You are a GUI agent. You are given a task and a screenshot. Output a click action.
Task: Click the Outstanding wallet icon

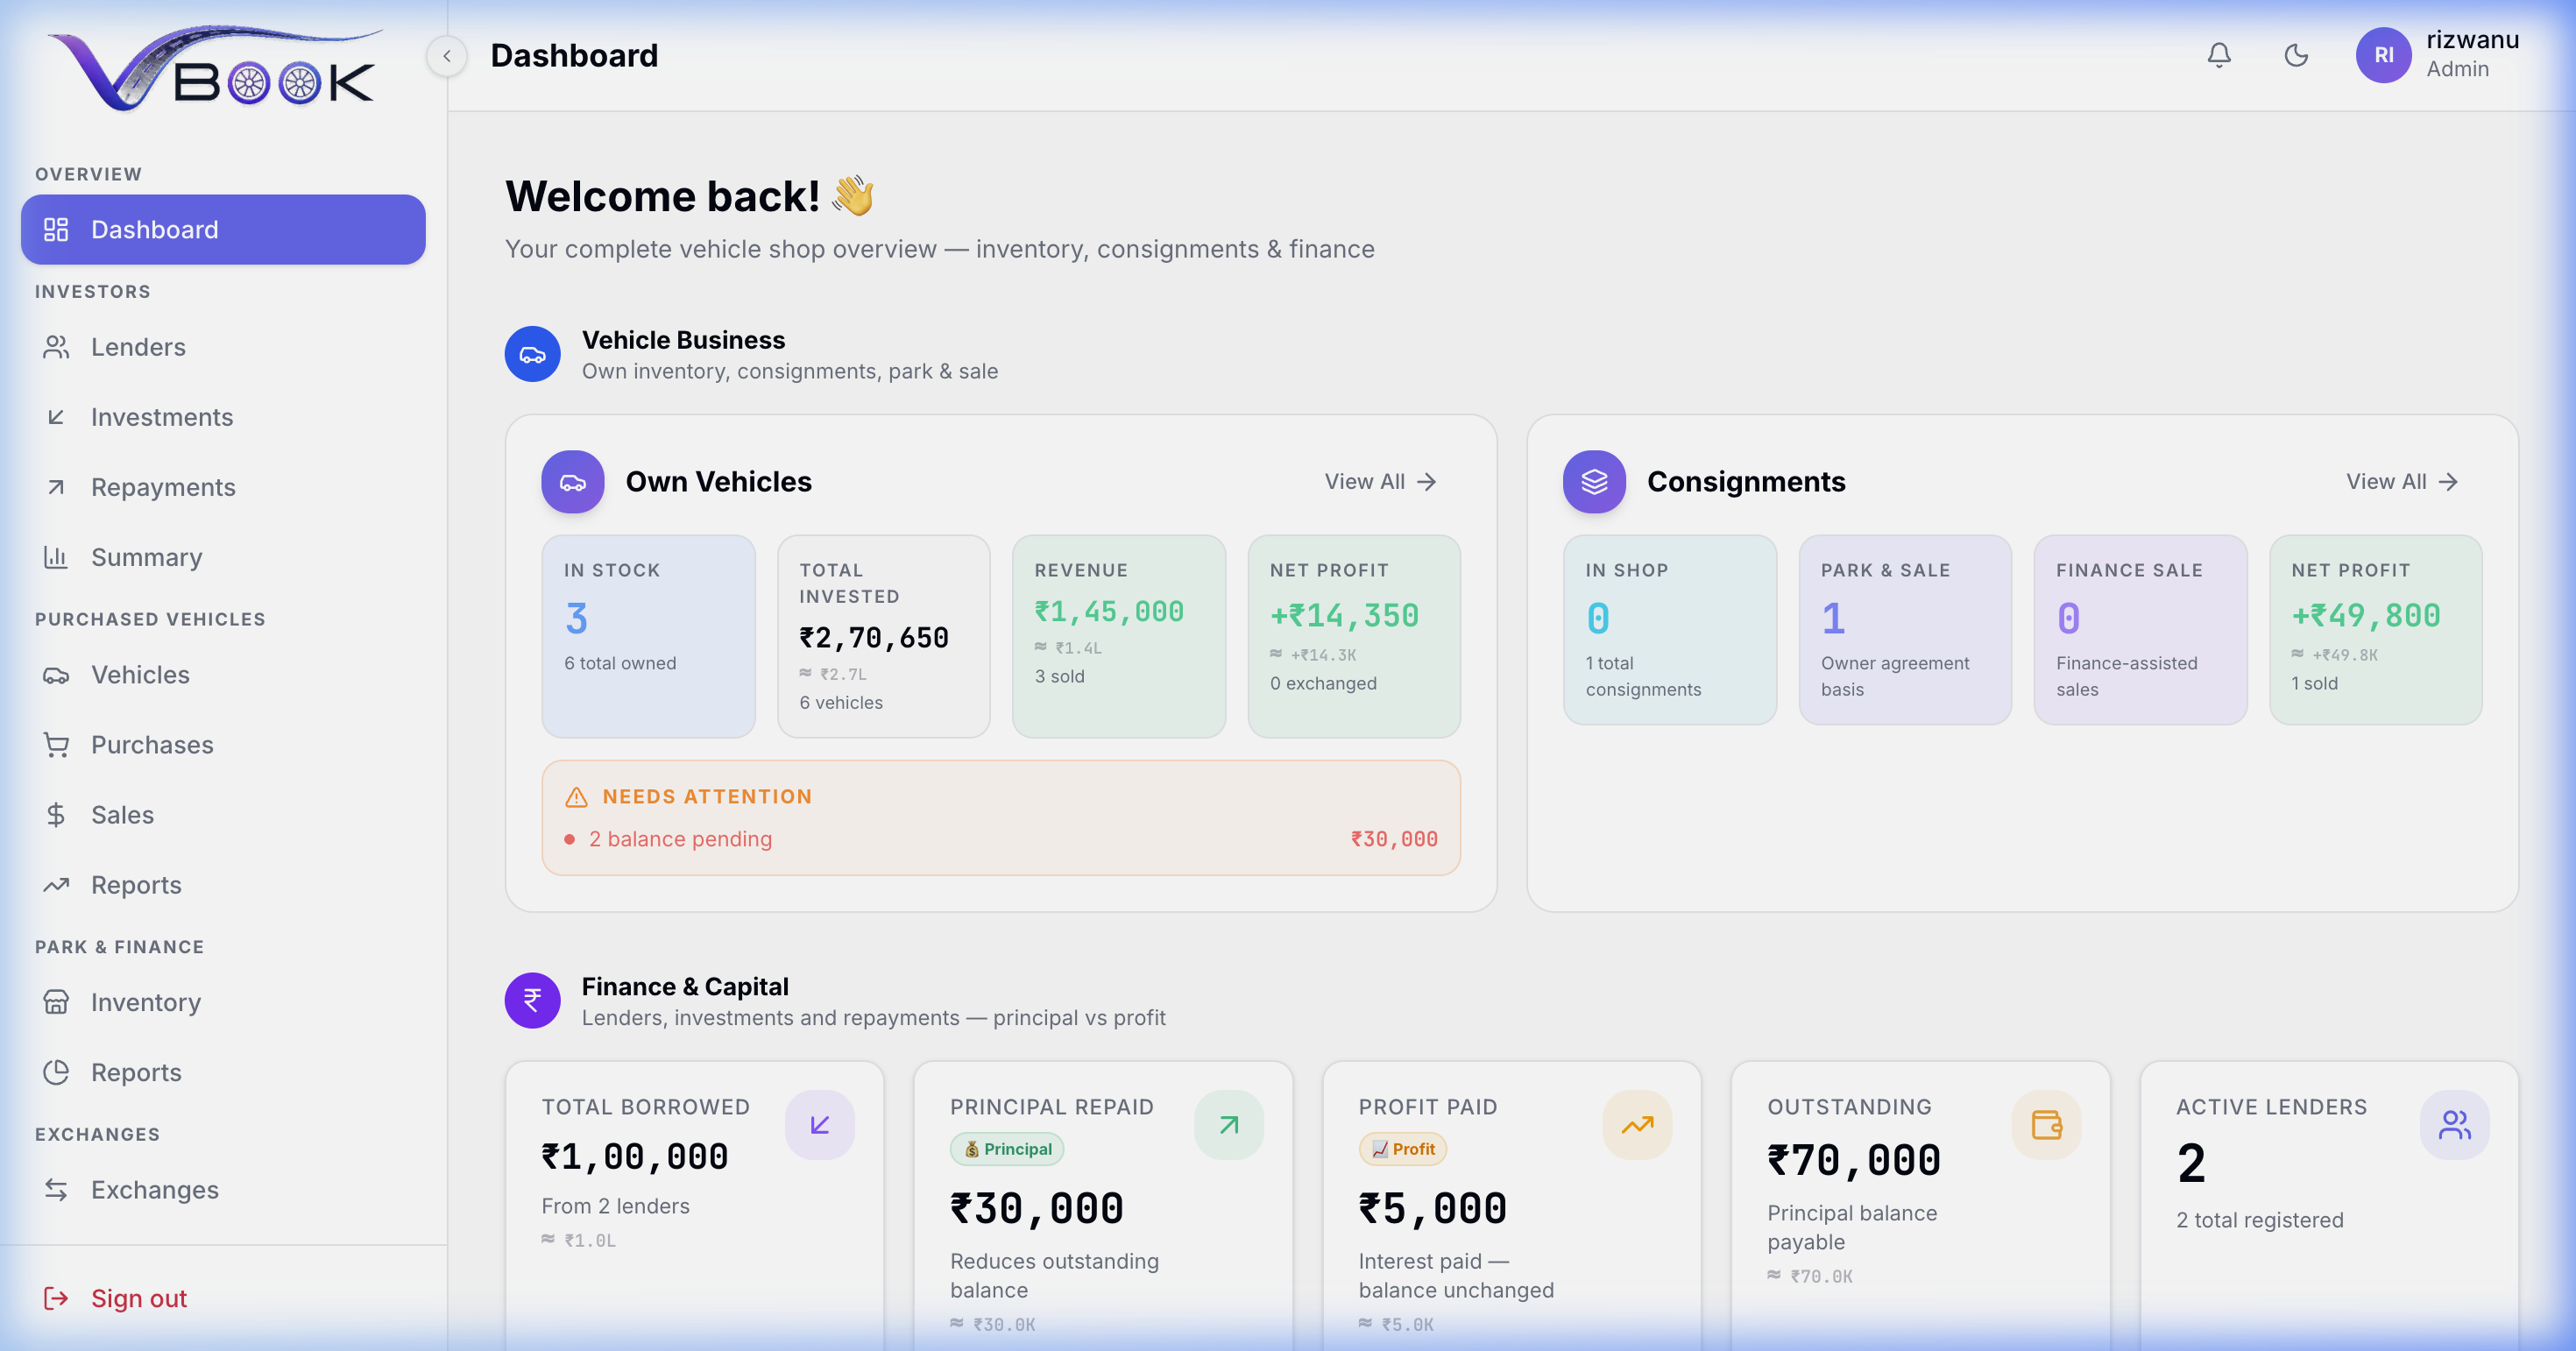point(2046,1125)
